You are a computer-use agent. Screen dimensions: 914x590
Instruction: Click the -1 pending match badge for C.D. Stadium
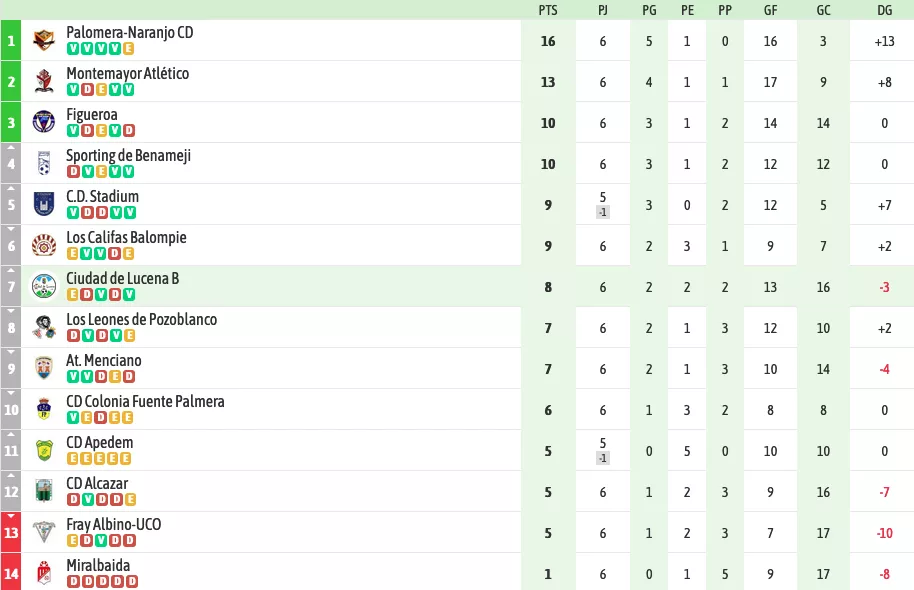click(x=603, y=212)
